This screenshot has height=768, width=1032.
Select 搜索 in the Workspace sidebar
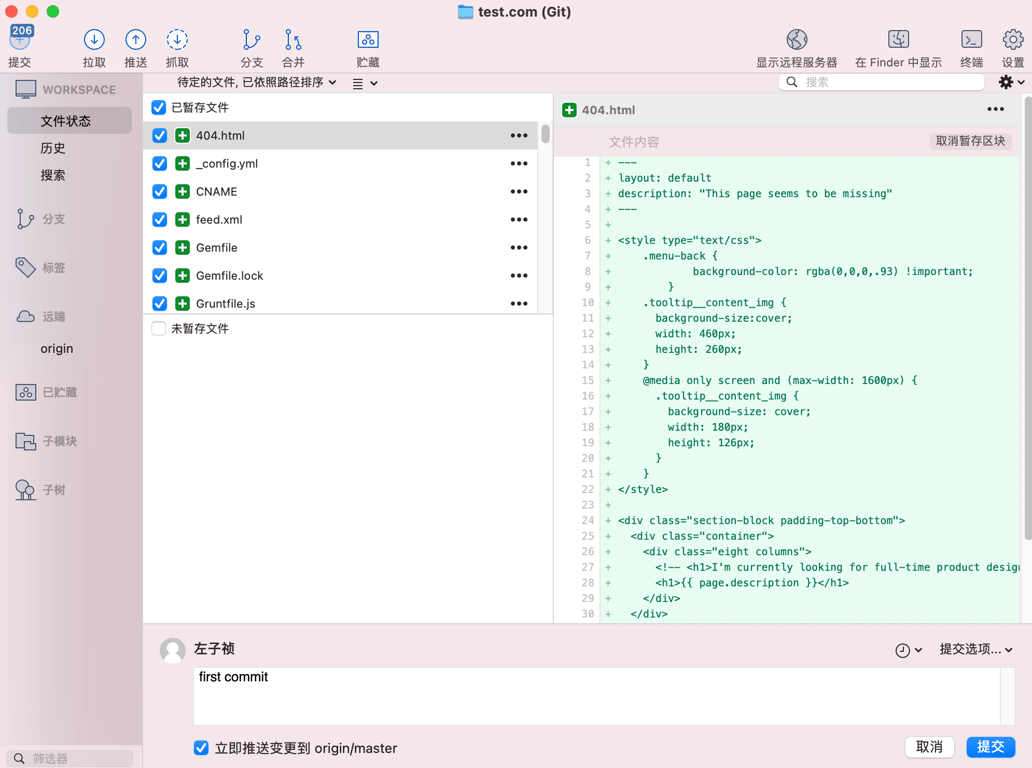pyautogui.click(x=53, y=175)
